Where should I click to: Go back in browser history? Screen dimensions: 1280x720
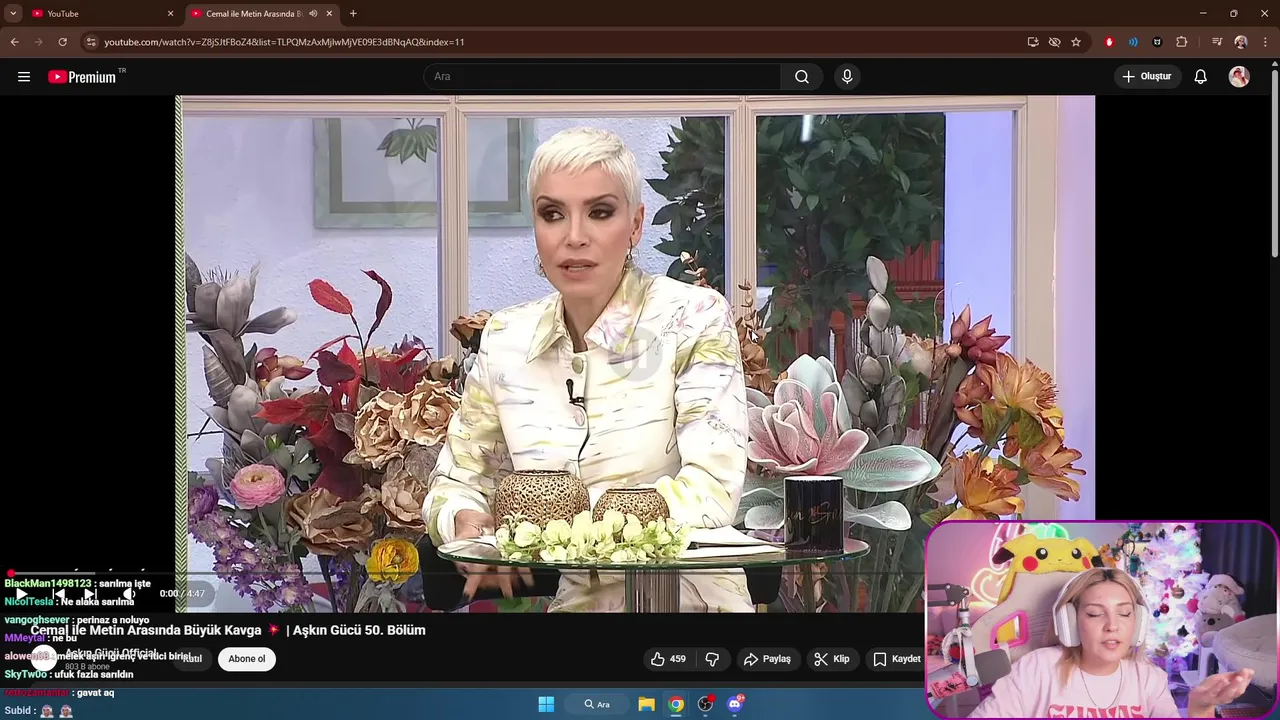(x=14, y=42)
